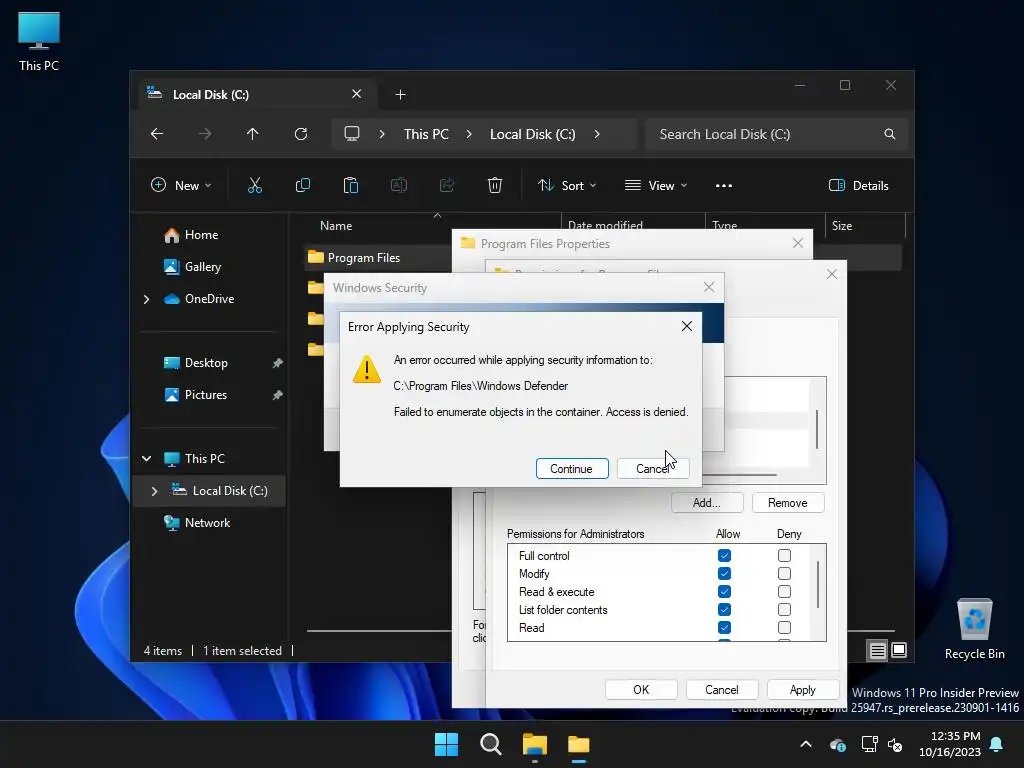Cancel the Error Applying Security dialog
The width and height of the screenshot is (1024, 768).
point(652,468)
